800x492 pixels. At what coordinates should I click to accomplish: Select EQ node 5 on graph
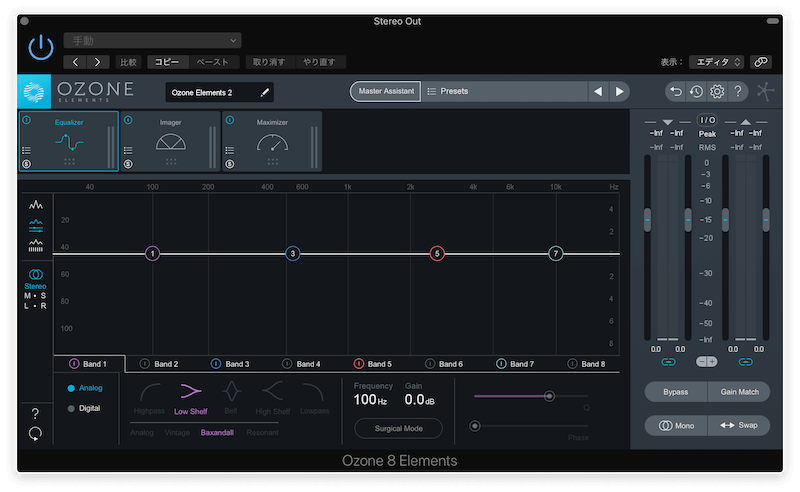click(x=437, y=254)
